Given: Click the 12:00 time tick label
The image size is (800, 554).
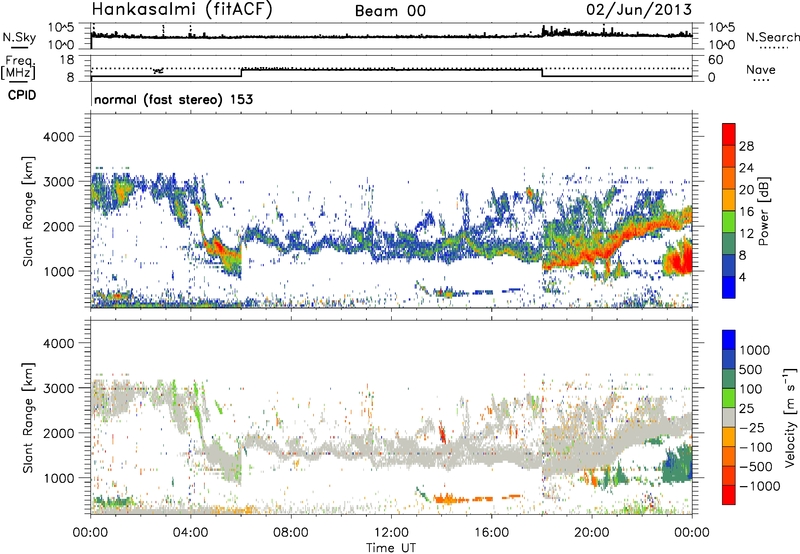Looking at the screenshot, I should (391, 533).
